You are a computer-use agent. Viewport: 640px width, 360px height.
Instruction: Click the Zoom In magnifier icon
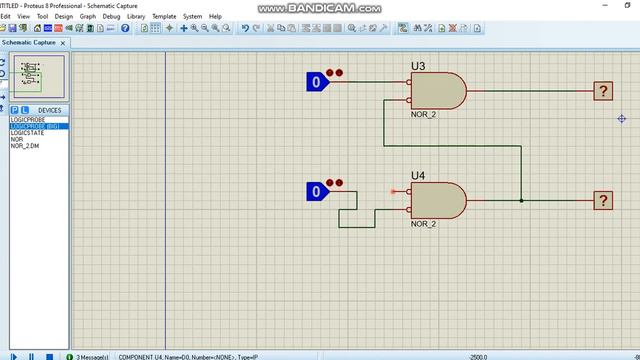tap(194, 28)
